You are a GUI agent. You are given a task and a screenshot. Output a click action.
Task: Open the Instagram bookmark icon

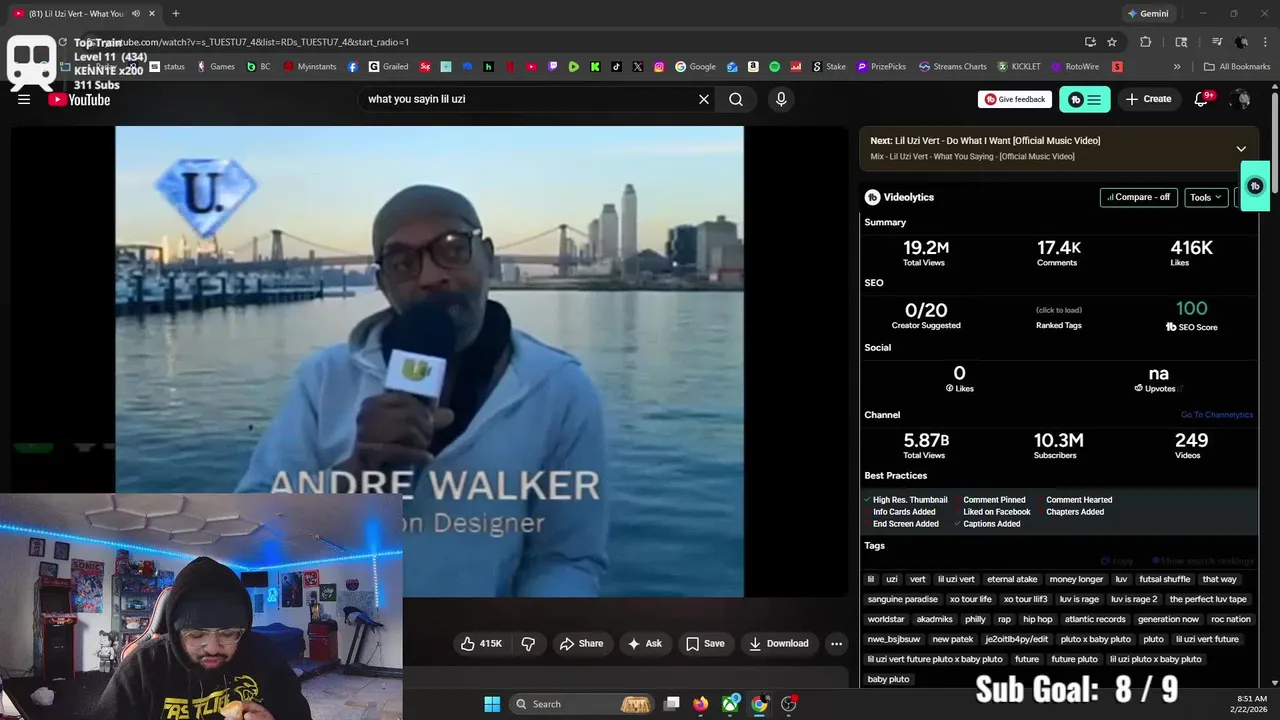[x=659, y=67]
